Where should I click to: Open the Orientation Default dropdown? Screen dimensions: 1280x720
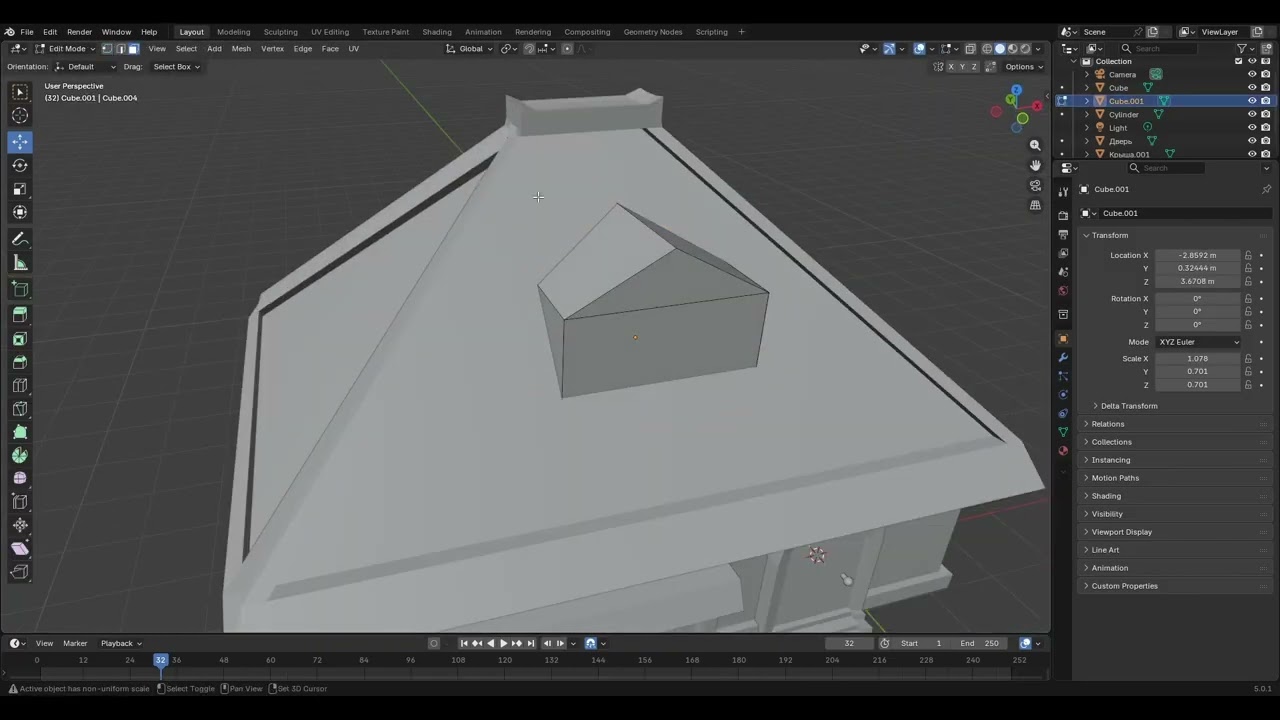85,67
